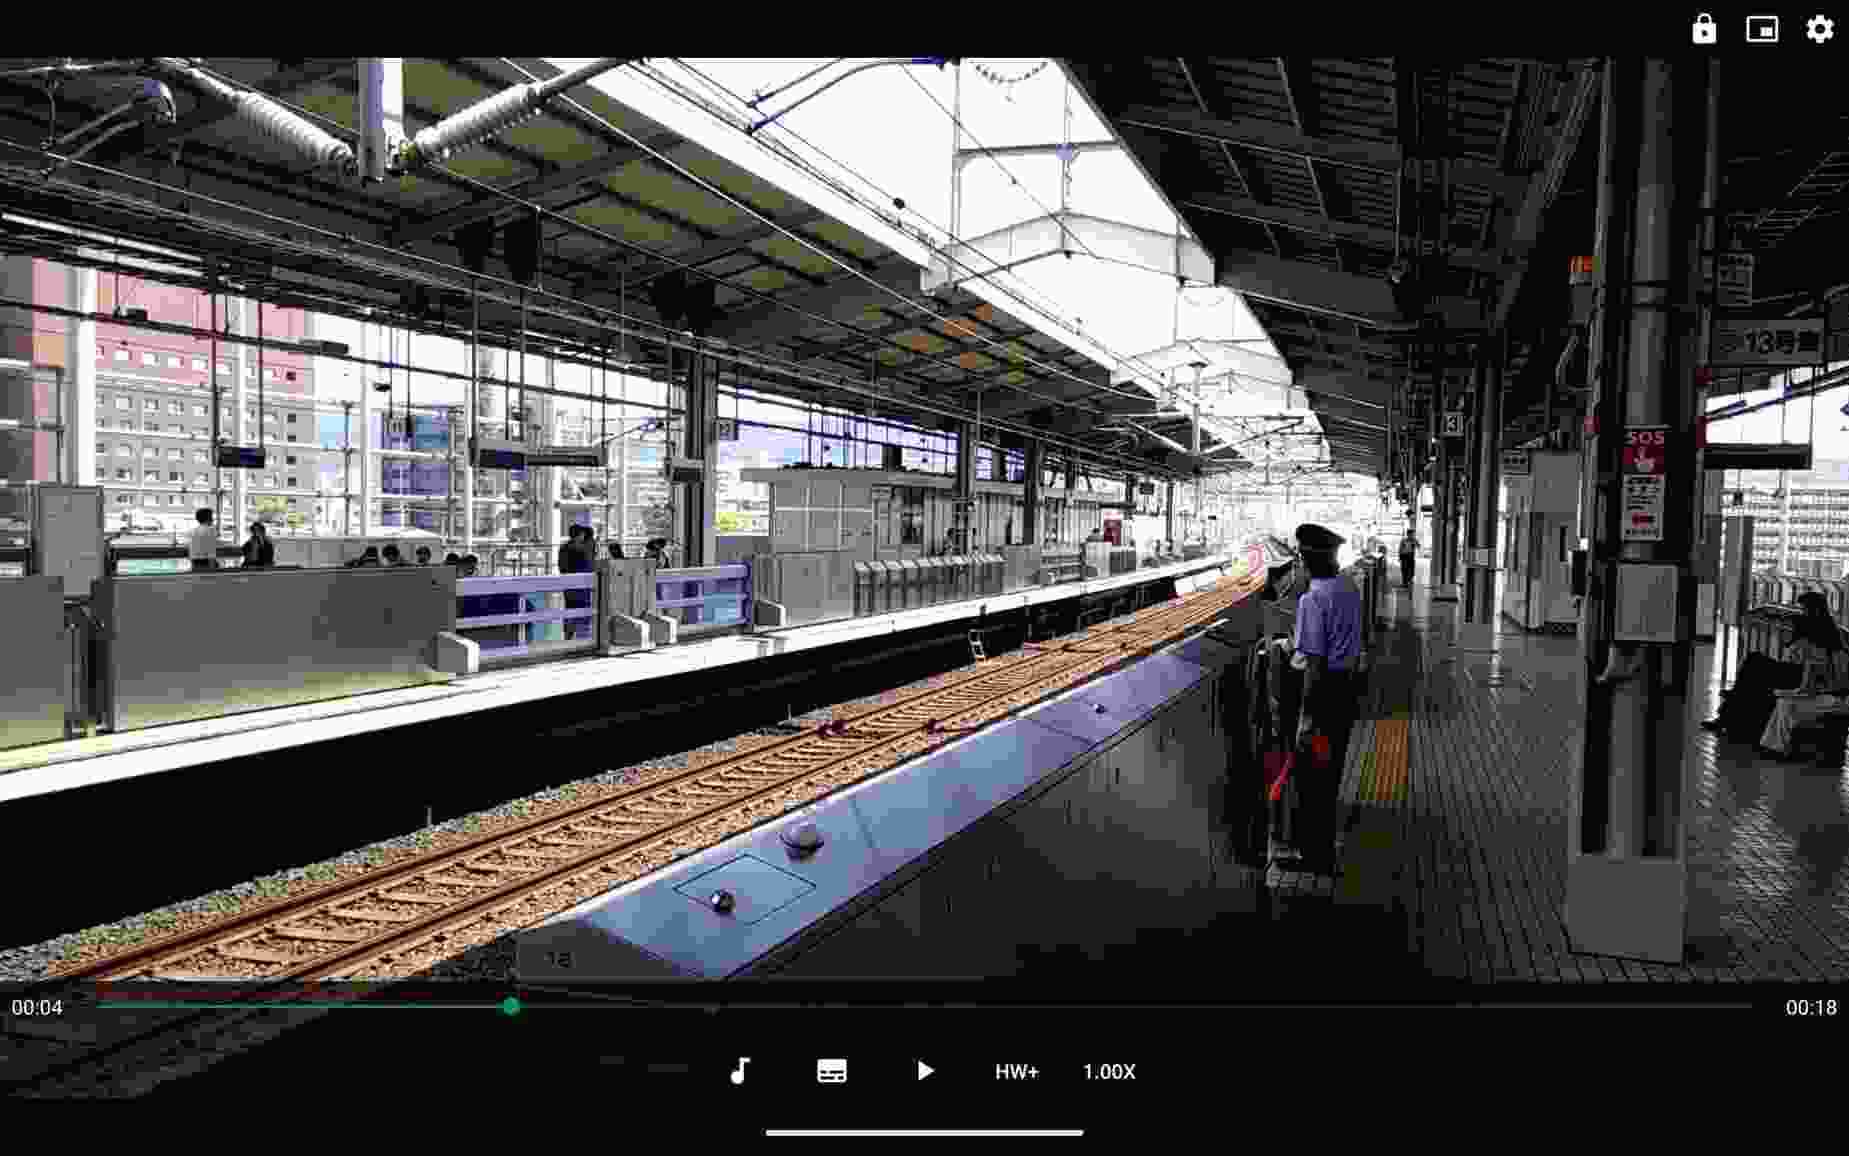
Task: Open the 1.00X playback speed selector
Action: (1109, 1071)
